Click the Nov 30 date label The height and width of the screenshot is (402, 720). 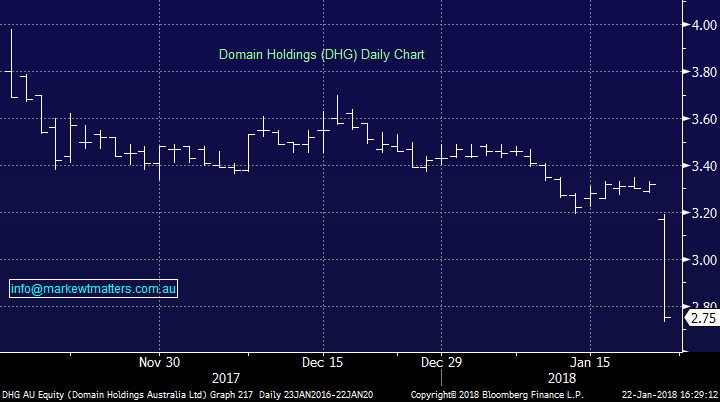tap(159, 362)
